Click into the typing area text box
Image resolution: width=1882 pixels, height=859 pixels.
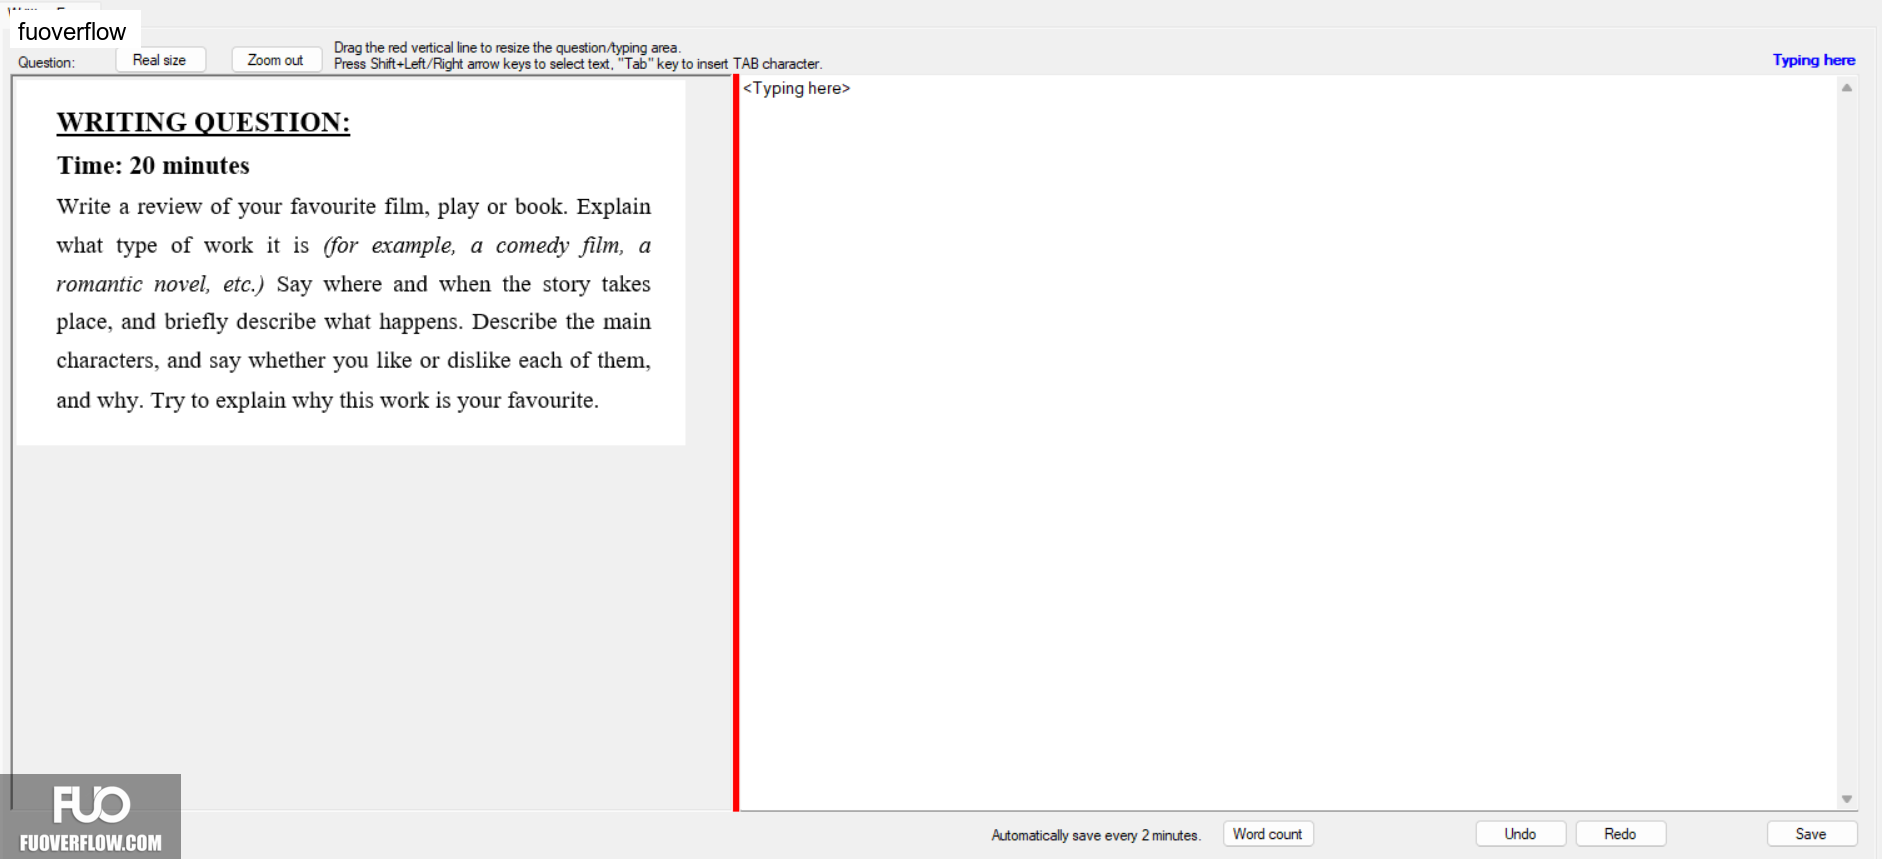pos(1288,442)
